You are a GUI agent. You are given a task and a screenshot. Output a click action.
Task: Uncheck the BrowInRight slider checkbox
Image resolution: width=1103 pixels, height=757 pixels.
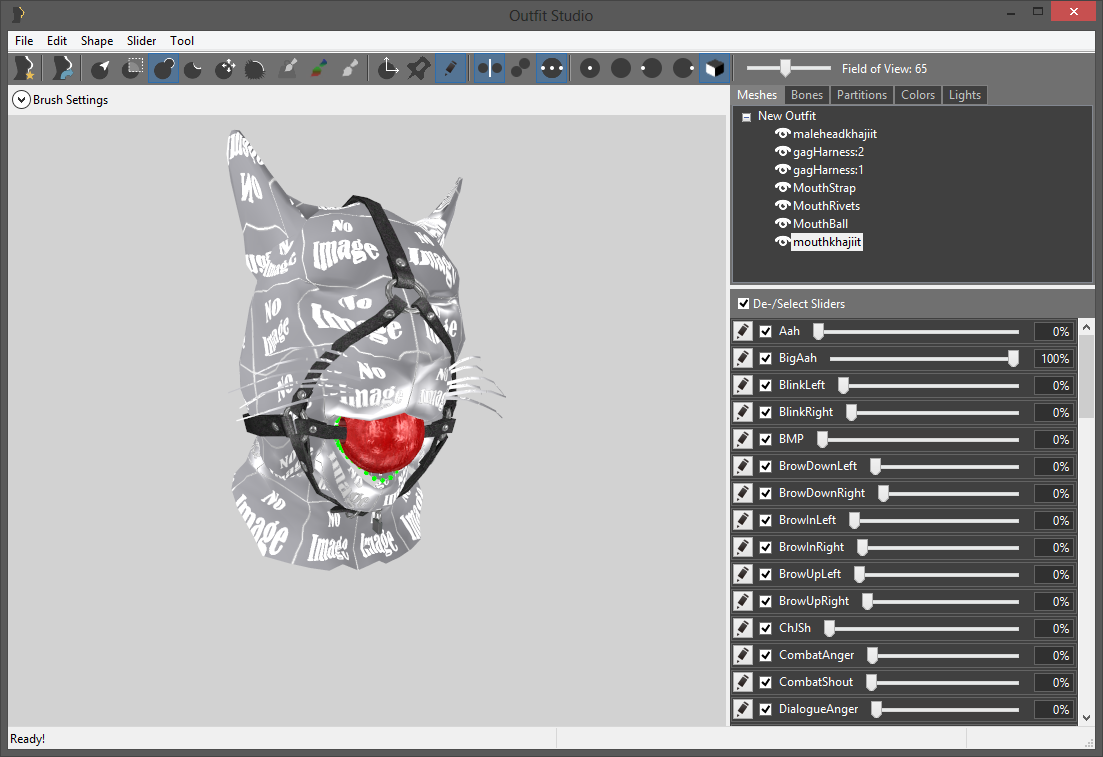(766, 547)
